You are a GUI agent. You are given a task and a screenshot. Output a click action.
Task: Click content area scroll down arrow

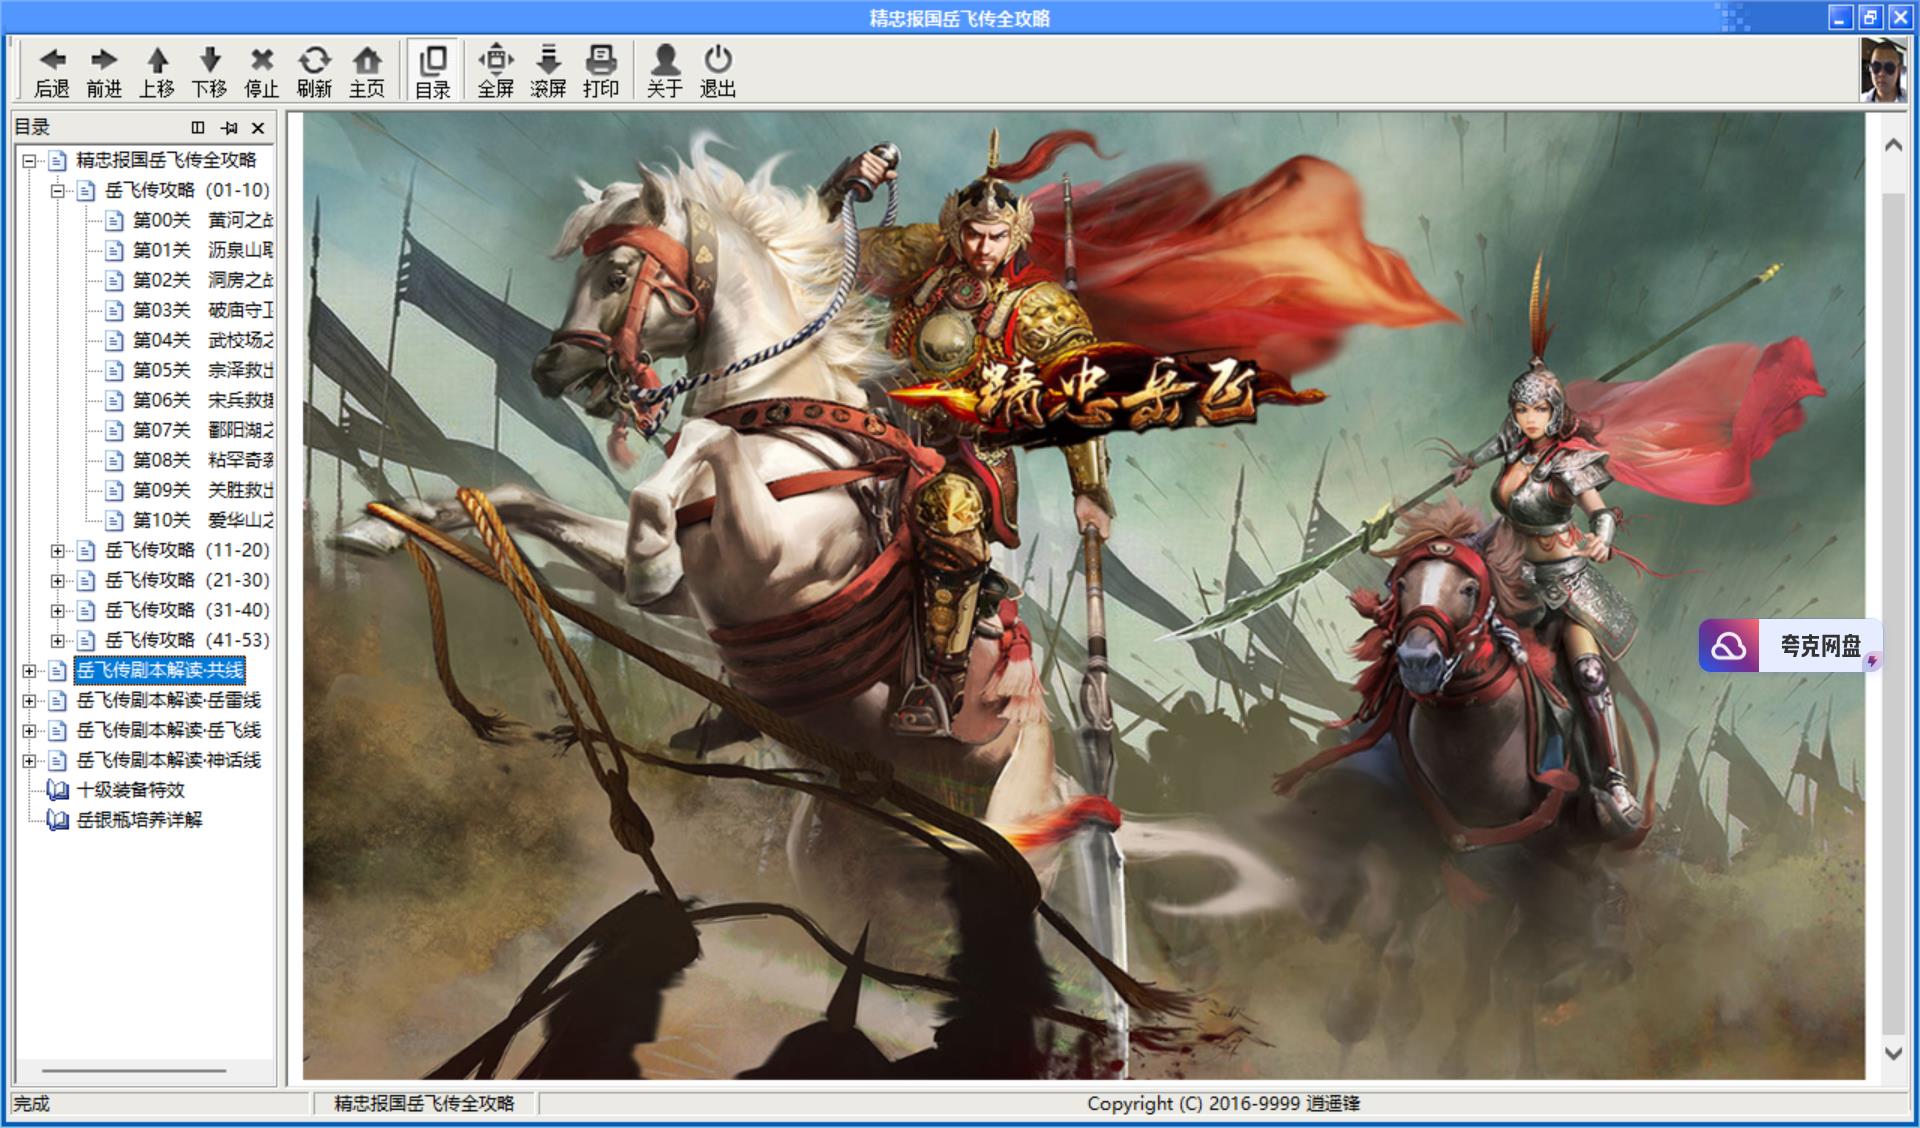[1893, 1053]
